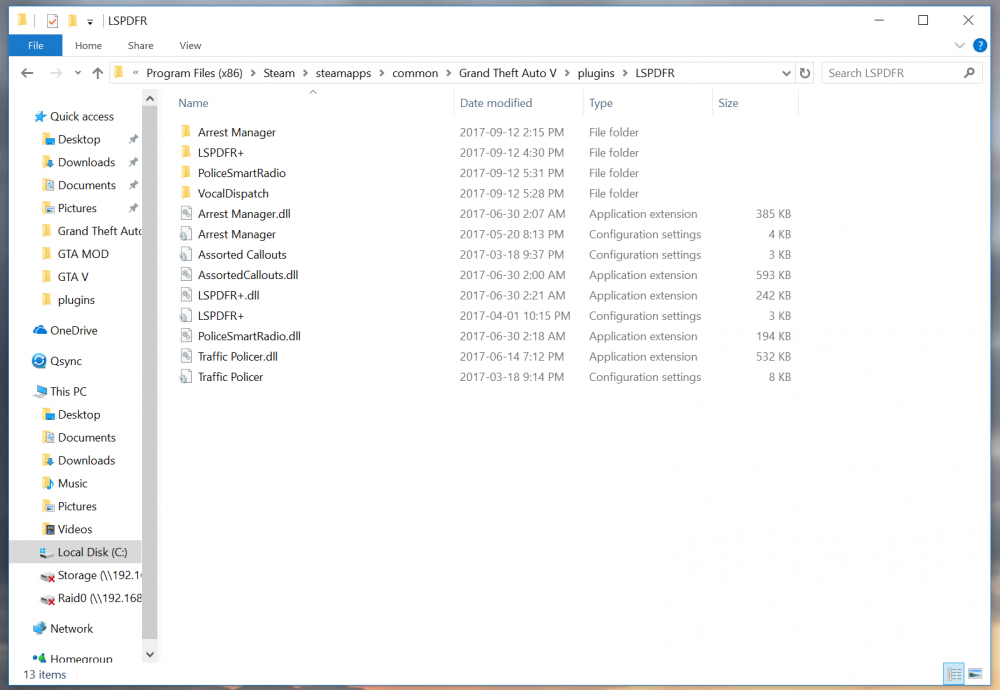Screen dimensions: 1000x690
Task: Click the Back navigation arrow
Action: [x=27, y=73]
